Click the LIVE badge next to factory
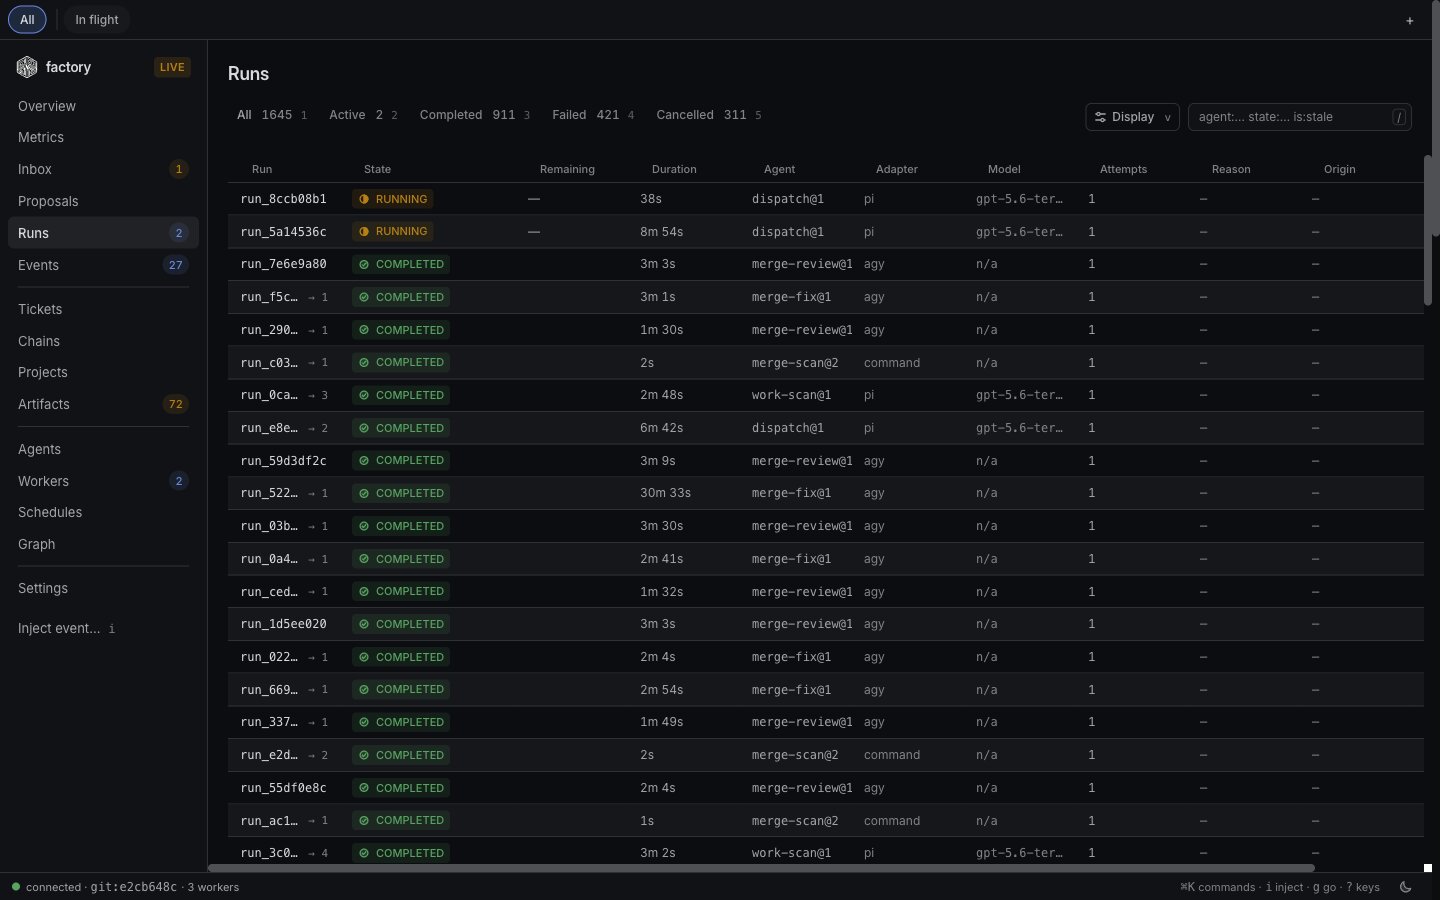This screenshot has width=1440, height=900. [x=172, y=67]
